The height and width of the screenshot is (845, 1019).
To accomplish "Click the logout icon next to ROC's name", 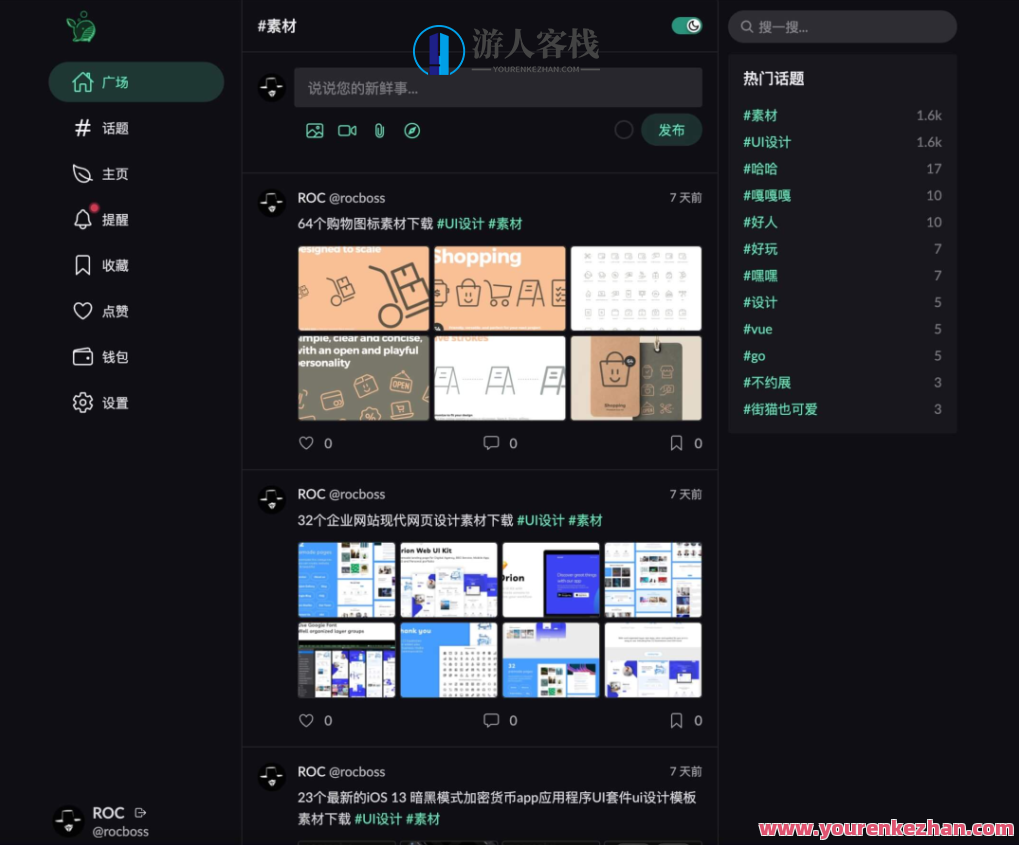I will (139, 812).
